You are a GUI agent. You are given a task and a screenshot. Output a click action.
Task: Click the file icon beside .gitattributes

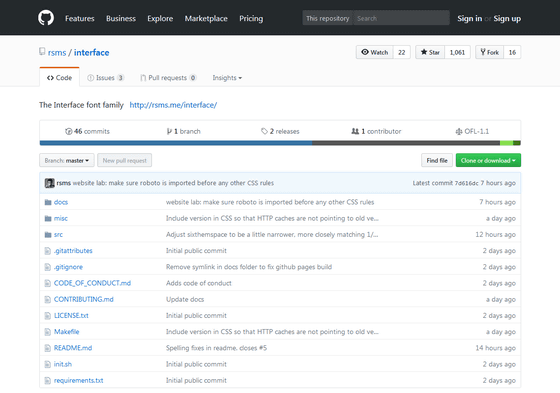(48, 251)
